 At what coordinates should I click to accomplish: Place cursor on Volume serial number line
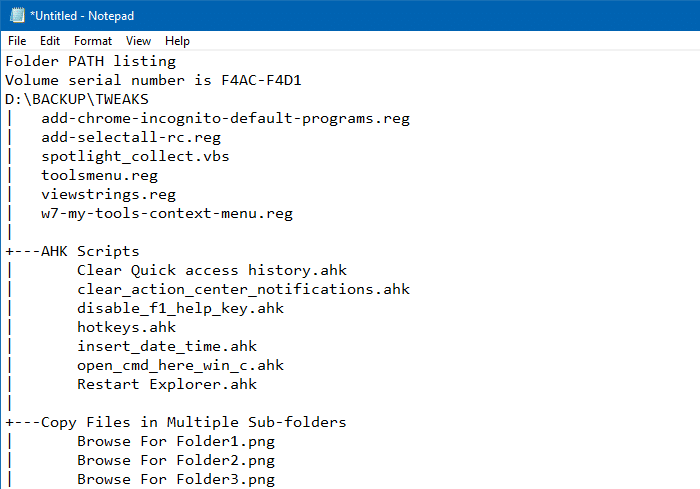153,81
